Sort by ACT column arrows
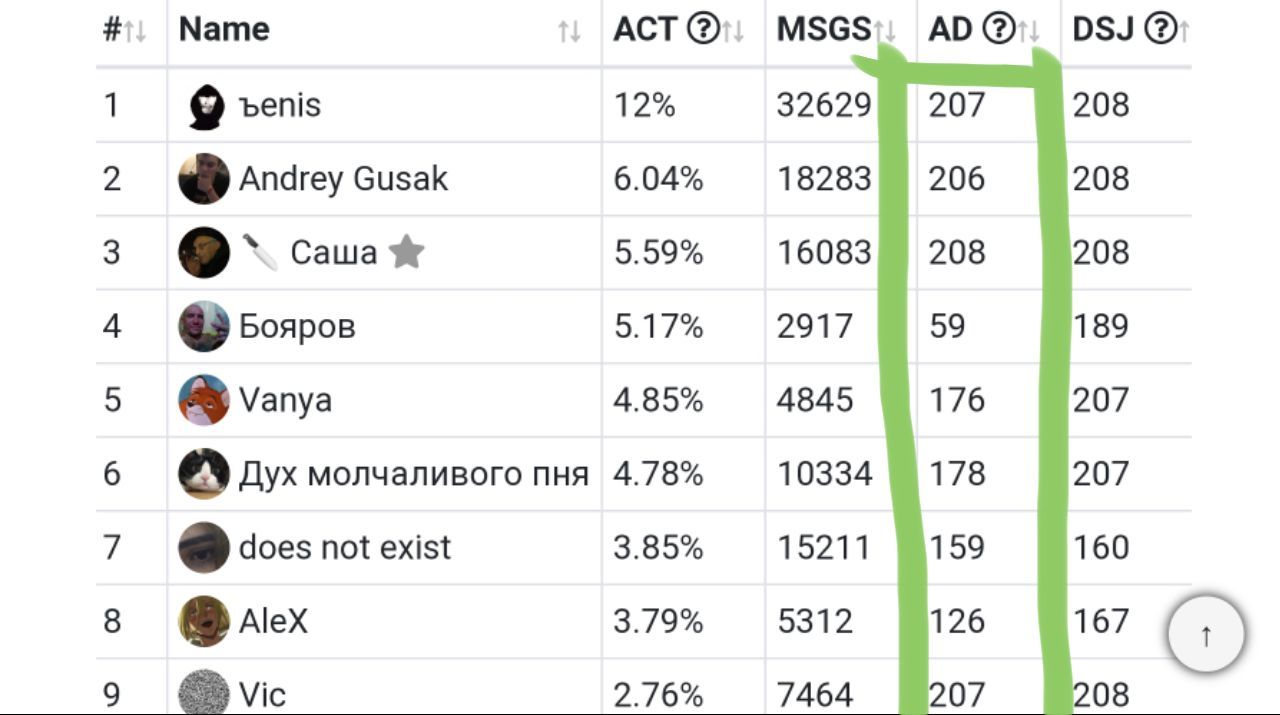Viewport: 1280px width, 715px height. [733, 32]
